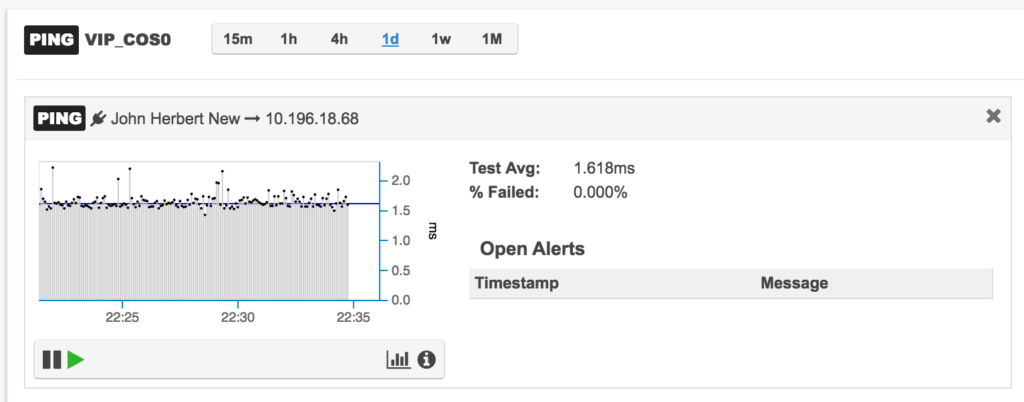Click the plug icon beside John Herbert New
This screenshot has width=1024, height=402.
(x=99, y=119)
